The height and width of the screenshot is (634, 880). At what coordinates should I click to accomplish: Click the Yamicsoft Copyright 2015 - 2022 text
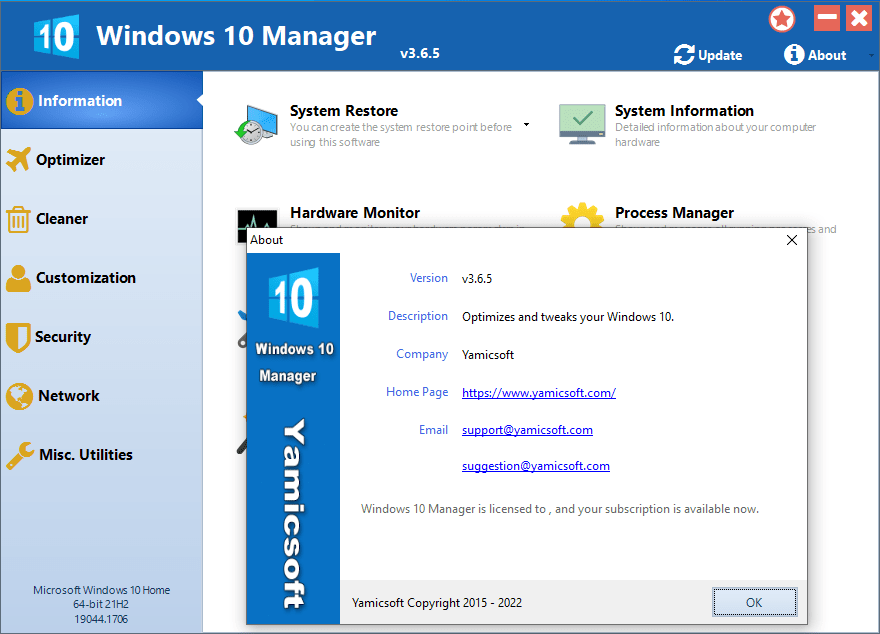(x=437, y=603)
